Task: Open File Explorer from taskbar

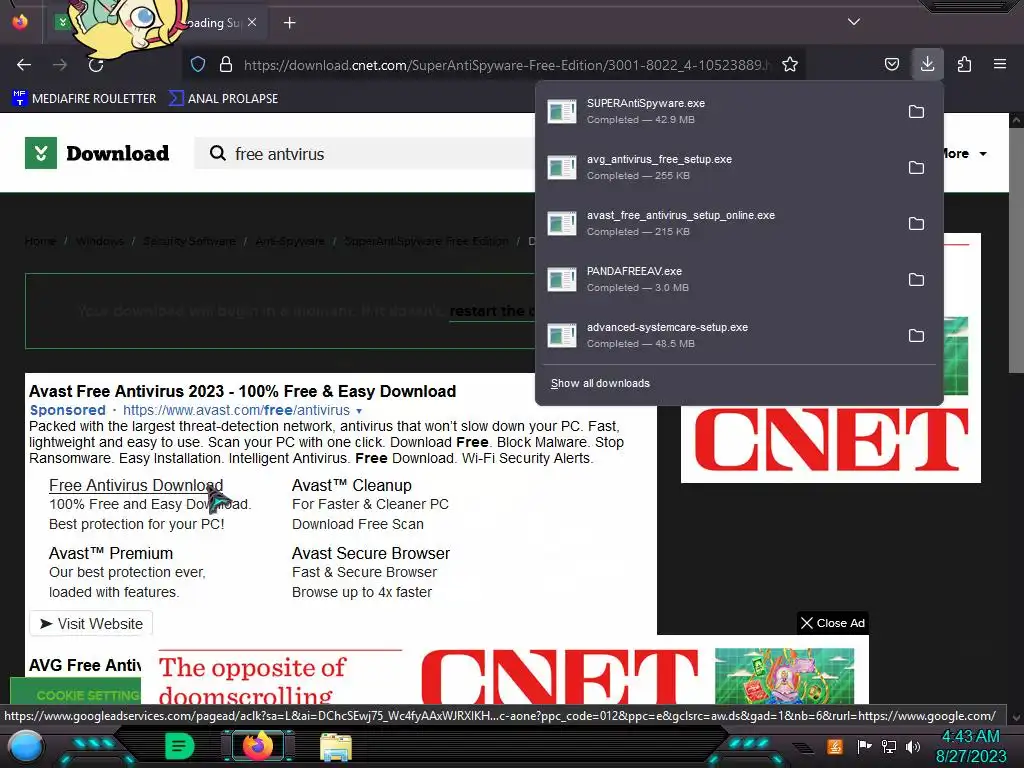Action: (336, 746)
